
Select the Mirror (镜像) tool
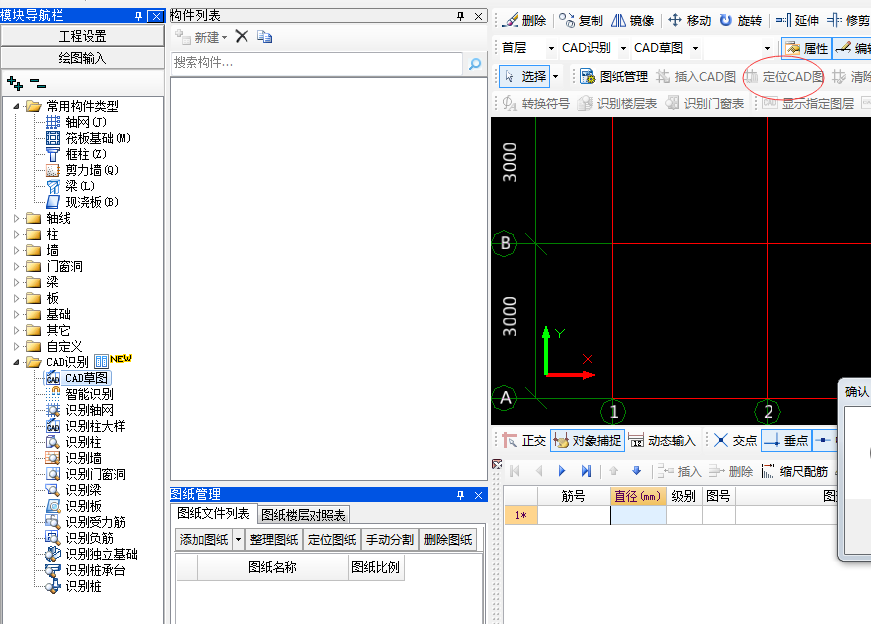632,21
